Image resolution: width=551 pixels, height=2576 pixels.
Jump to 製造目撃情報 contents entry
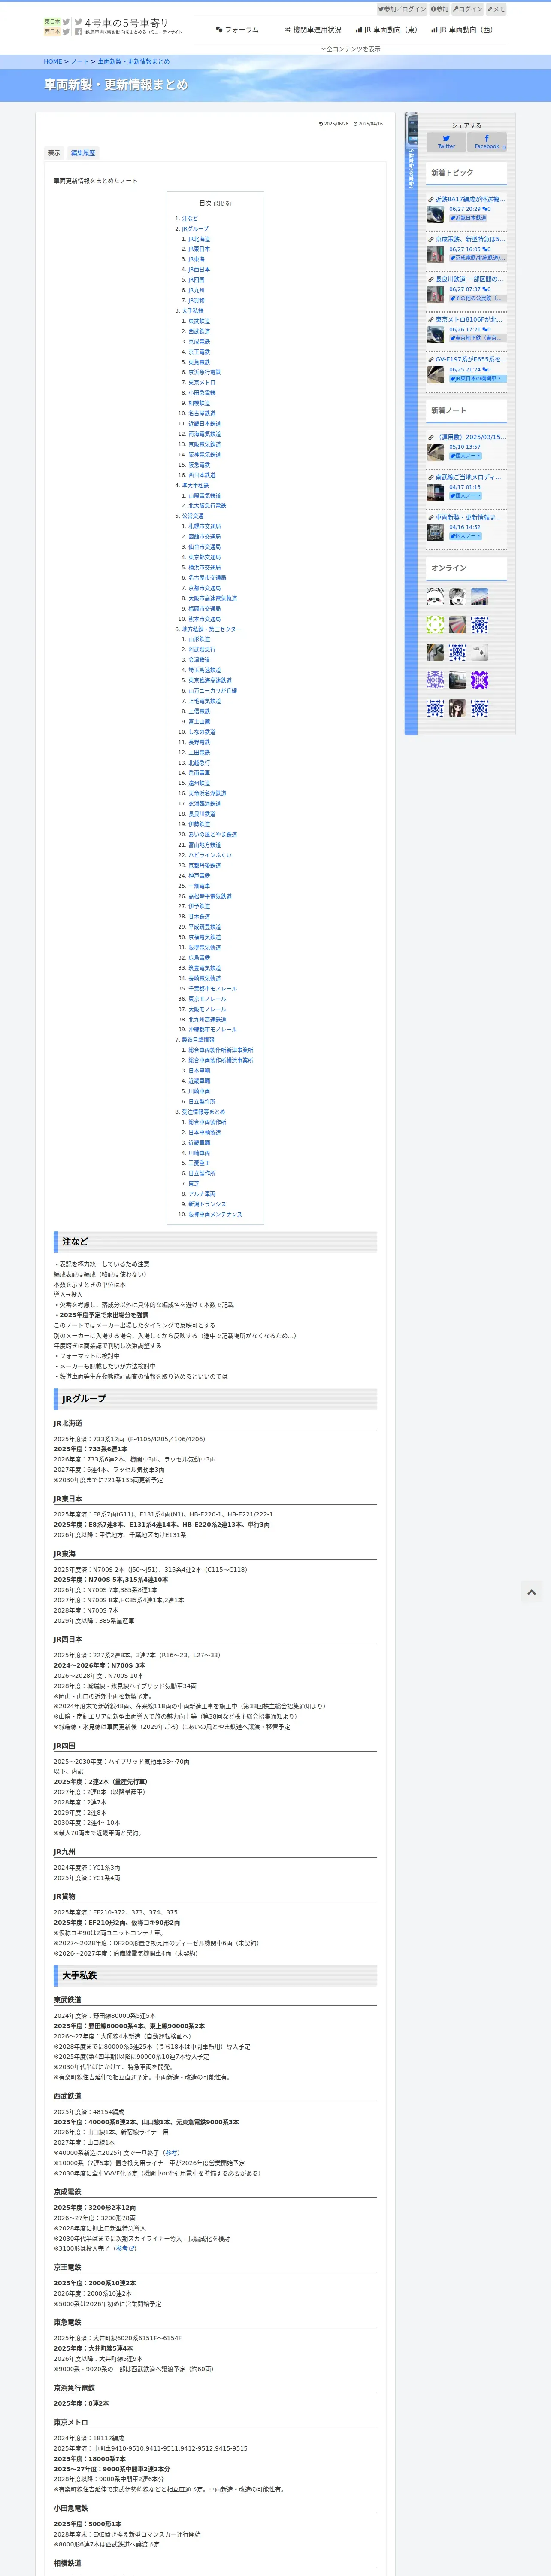(198, 1040)
